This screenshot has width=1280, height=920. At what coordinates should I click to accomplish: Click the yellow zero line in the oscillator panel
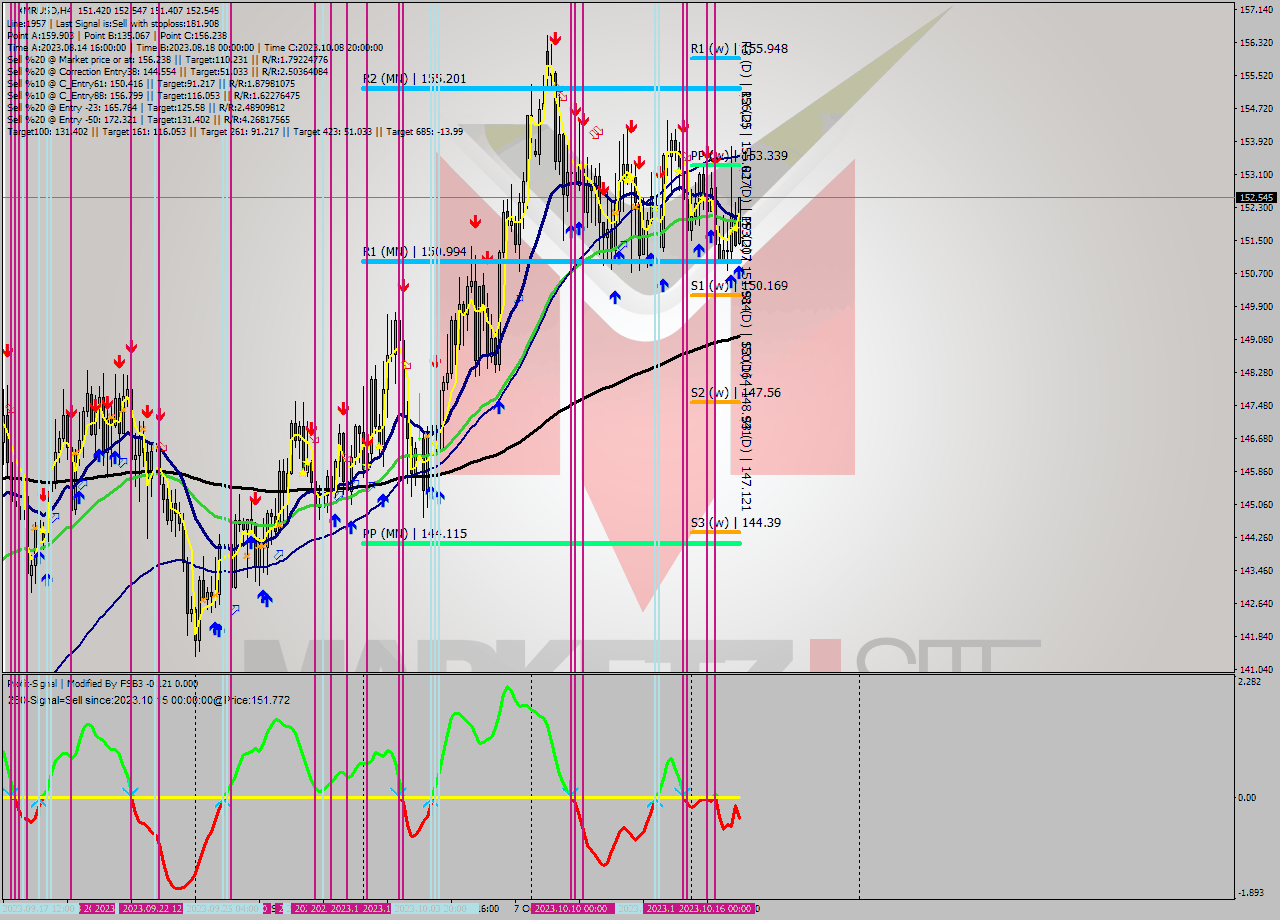point(370,797)
